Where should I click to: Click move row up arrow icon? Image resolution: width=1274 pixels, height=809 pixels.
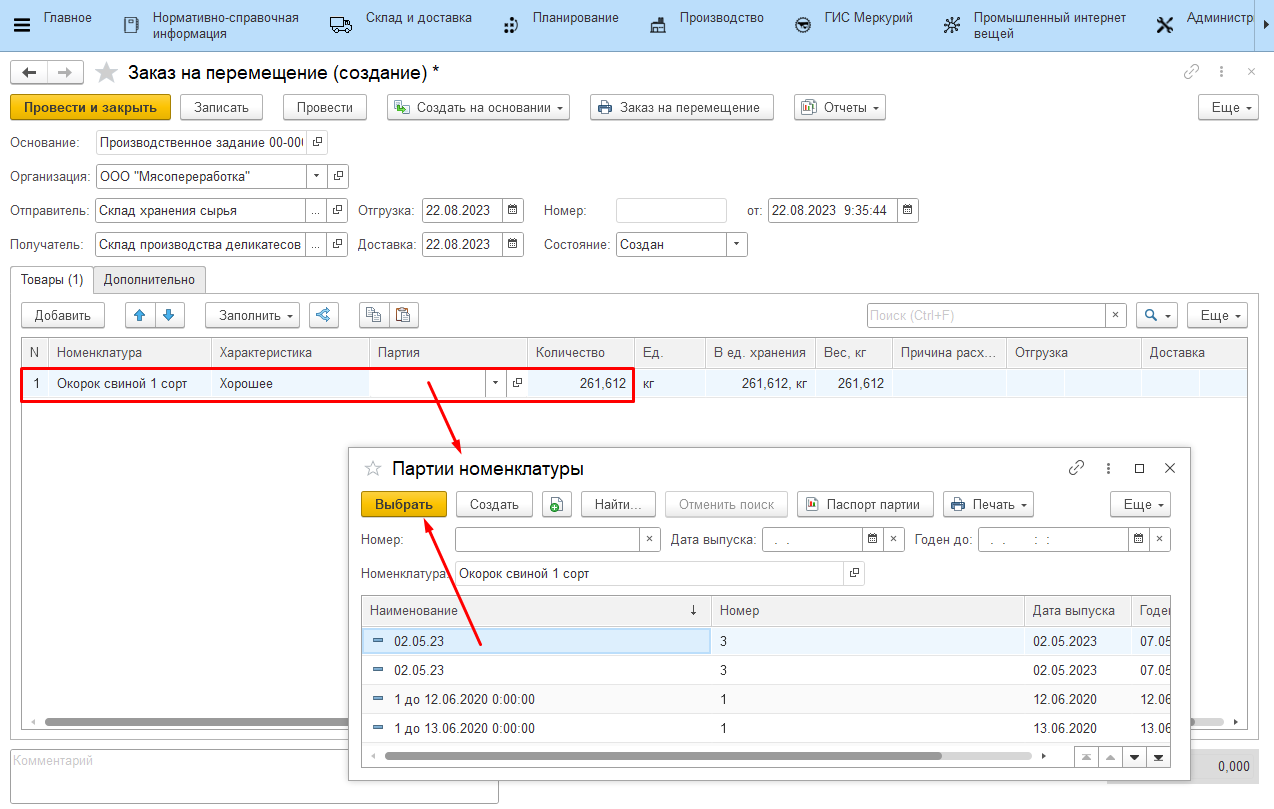pyautogui.click(x=140, y=315)
